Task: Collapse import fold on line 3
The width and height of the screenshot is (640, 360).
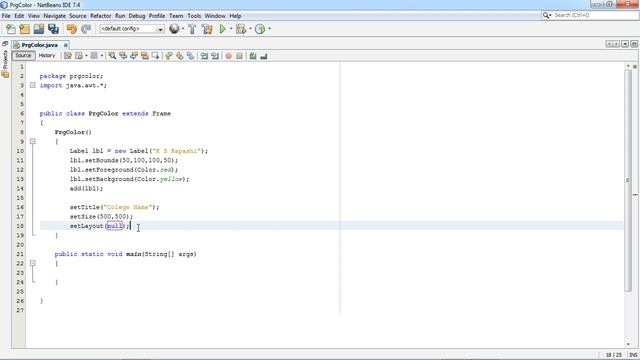Action: click(x=33, y=85)
